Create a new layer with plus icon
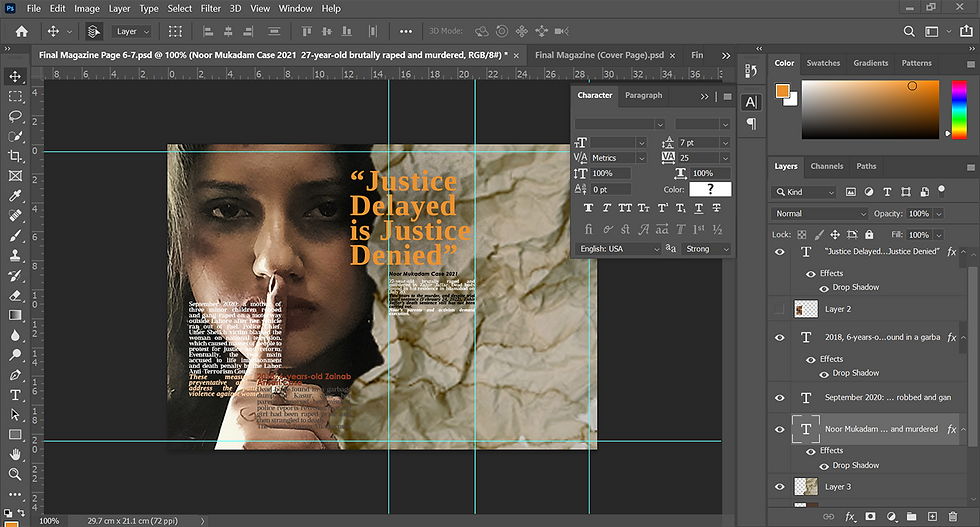 coord(931,517)
